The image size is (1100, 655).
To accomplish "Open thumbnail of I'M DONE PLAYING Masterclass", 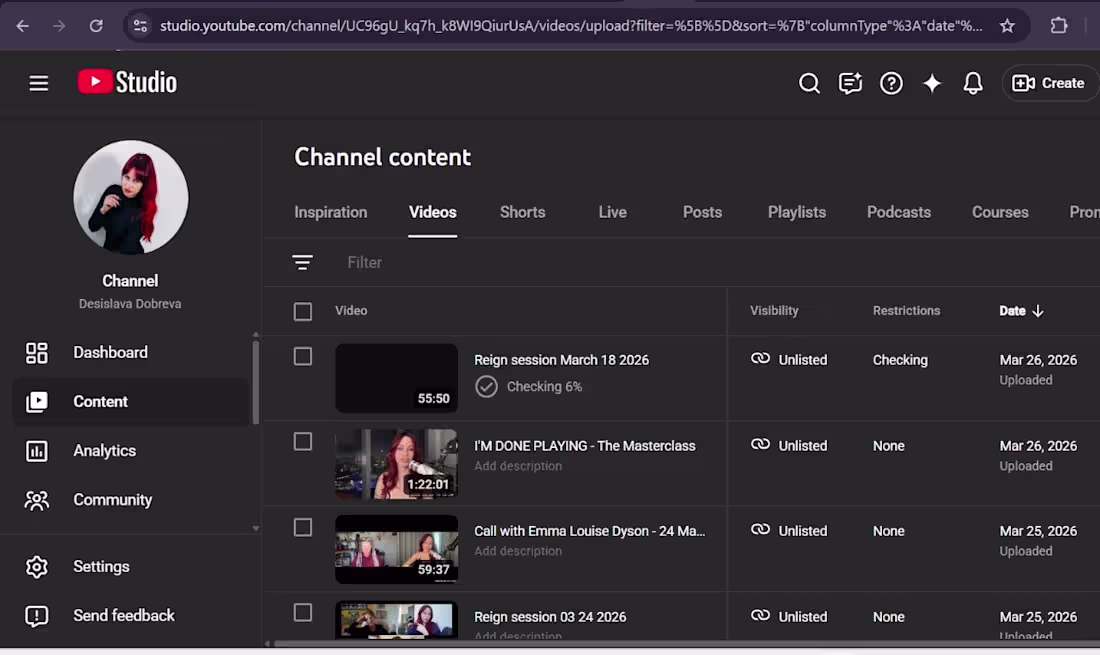I will click(x=396, y=464).
